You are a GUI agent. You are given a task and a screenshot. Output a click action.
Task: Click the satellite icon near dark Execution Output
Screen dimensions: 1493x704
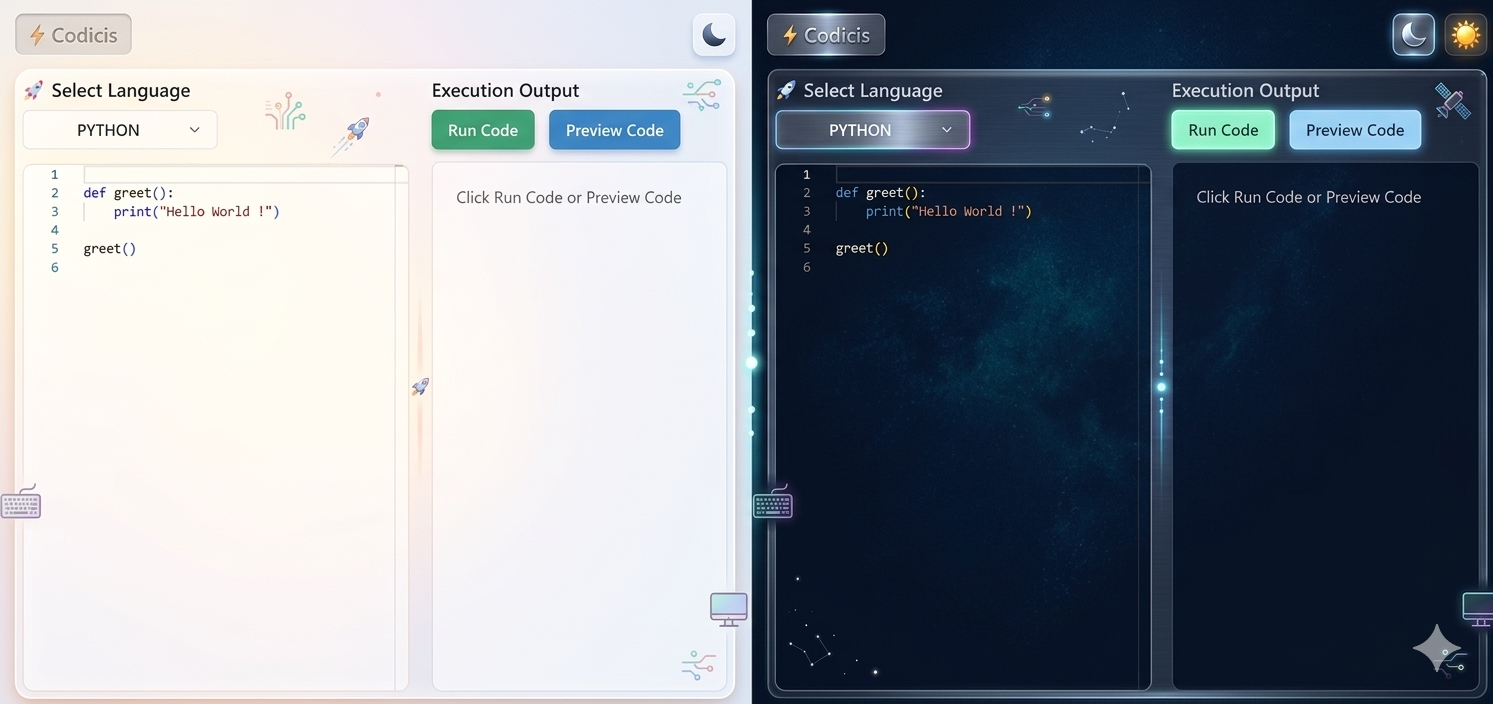pos(1452,101)
